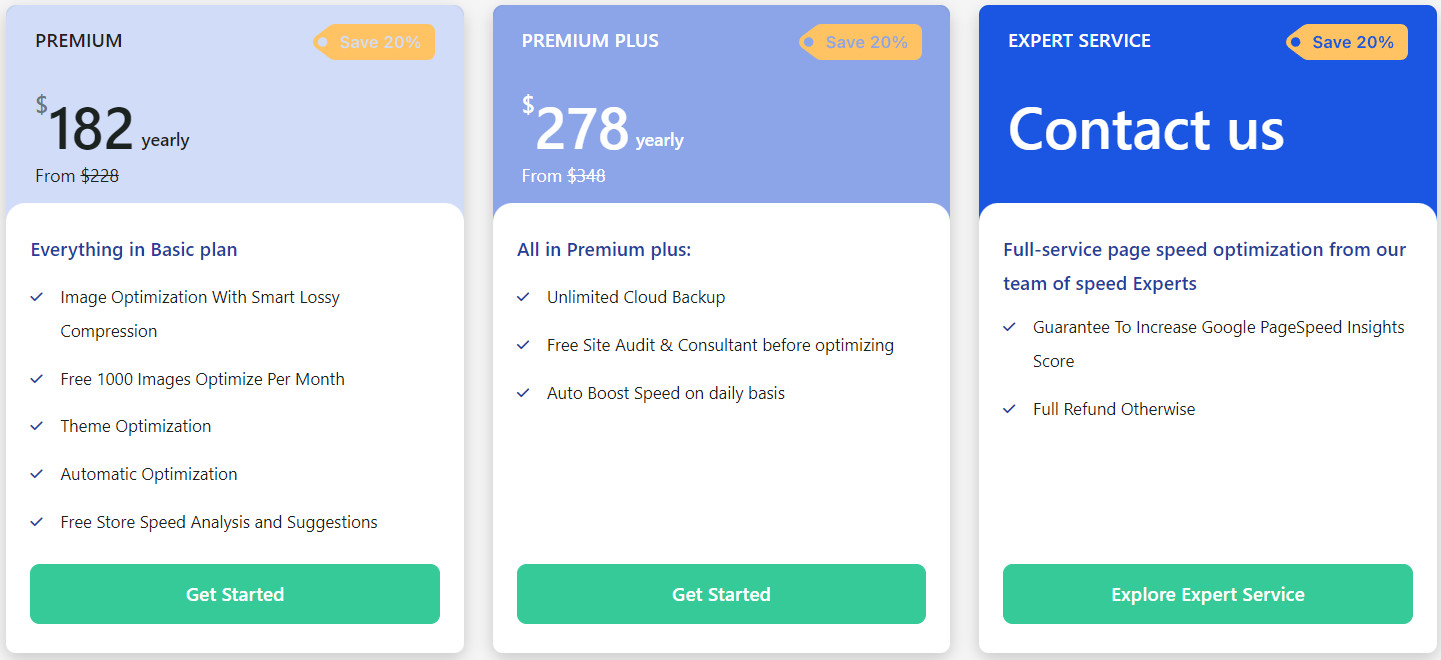Click the Save 20% tag on Expert Service card
The image size is (1441, 660).
click(x=1347, y=41)
